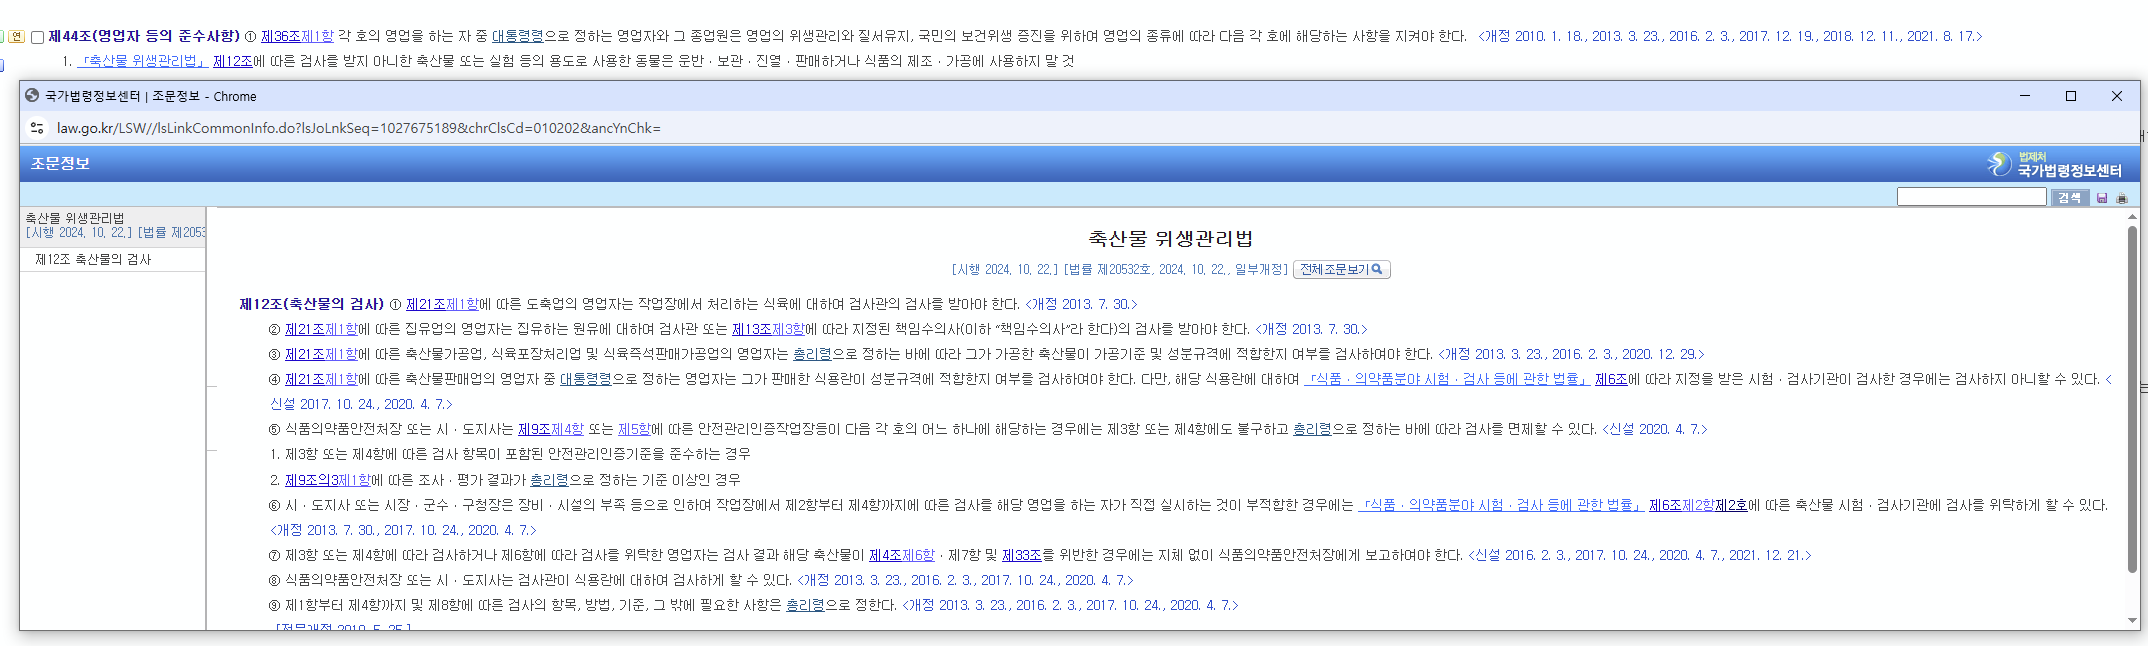Open 「식품ㆍ의약품분야 시험ㆍ검사 등에 관한 법률」 link in paragraph ⑥
The image size is (2148, 646).
click(x=1500, y=505)
